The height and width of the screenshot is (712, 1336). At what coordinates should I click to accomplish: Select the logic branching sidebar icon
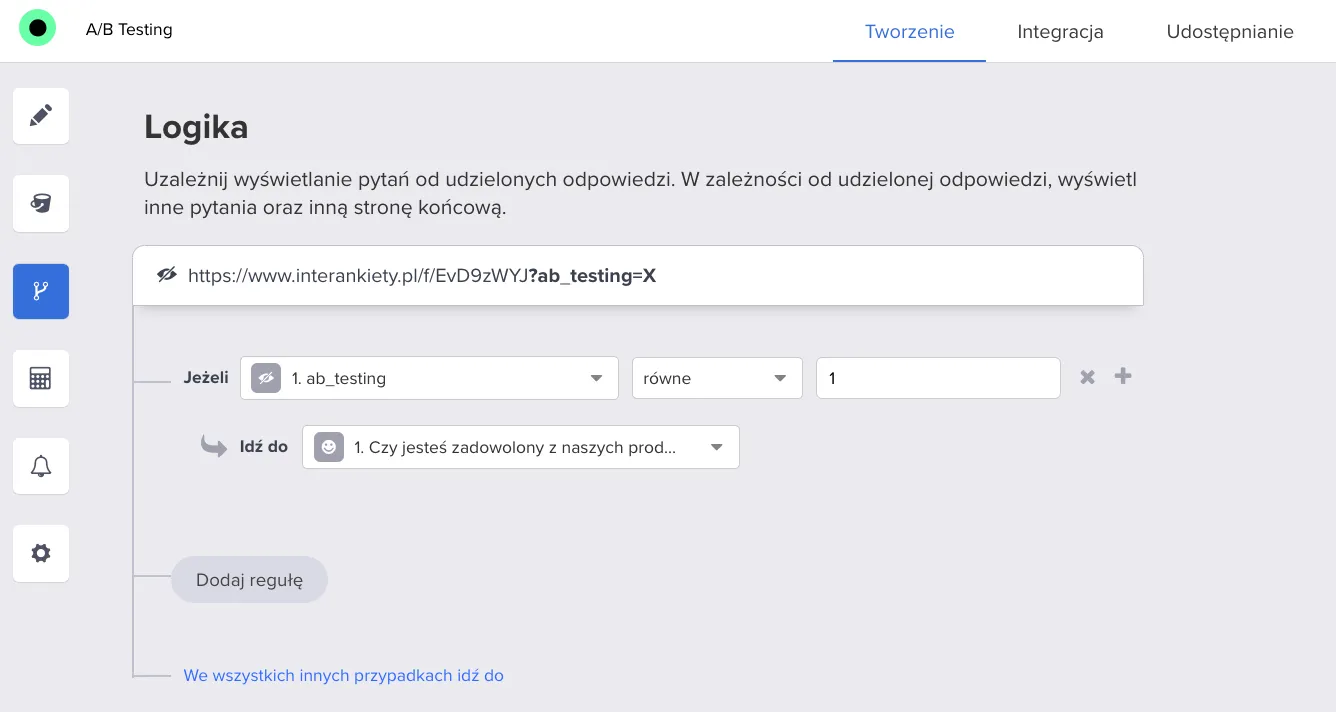[x=41, y=291]
